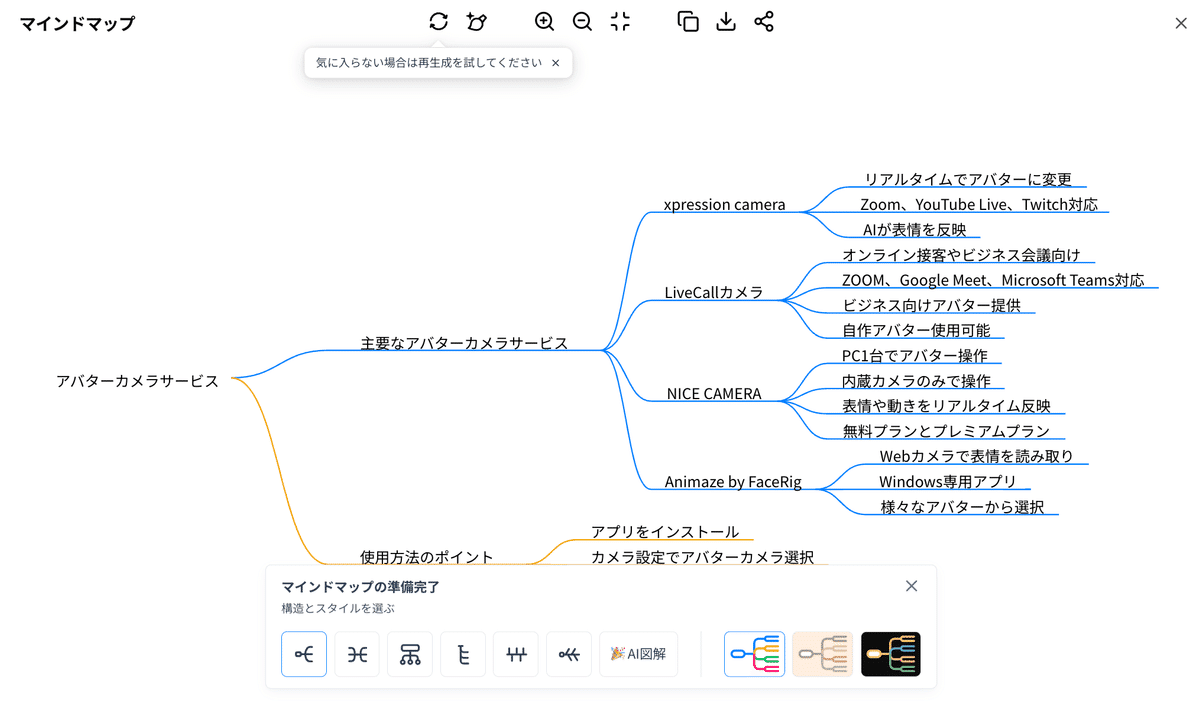This screenshot has width=1200, height=706.
Task: Click the fit-to-screen collapse icon
Action: 620,21
